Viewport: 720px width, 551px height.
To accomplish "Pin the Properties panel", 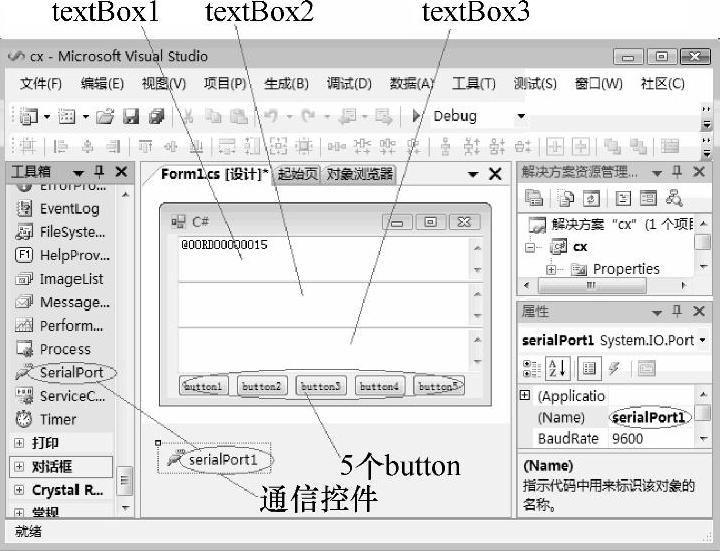I will [677, 311].
